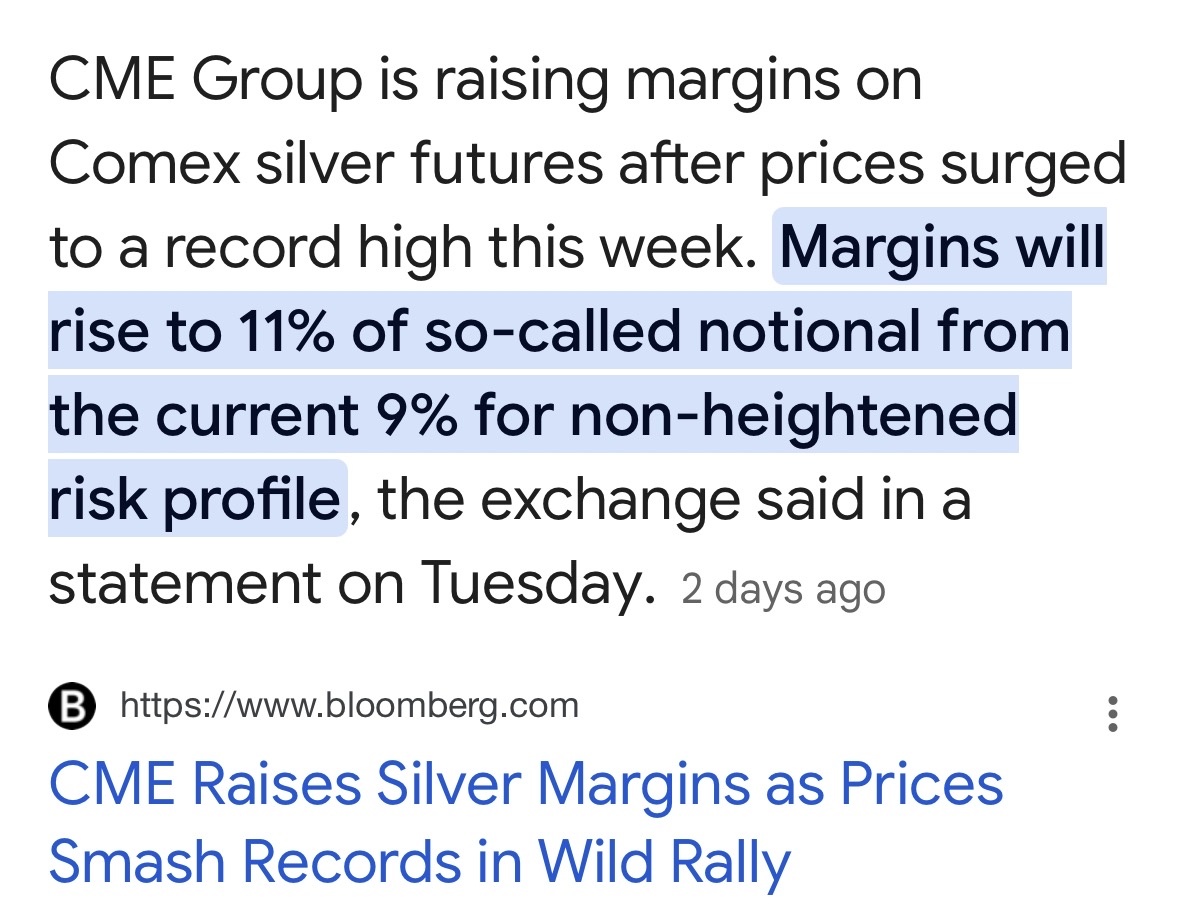Screen dimensions: 1179x913
Task: Click headline line 'Smash Records in Wild Rally'
Action: click(x=420, y=862)
